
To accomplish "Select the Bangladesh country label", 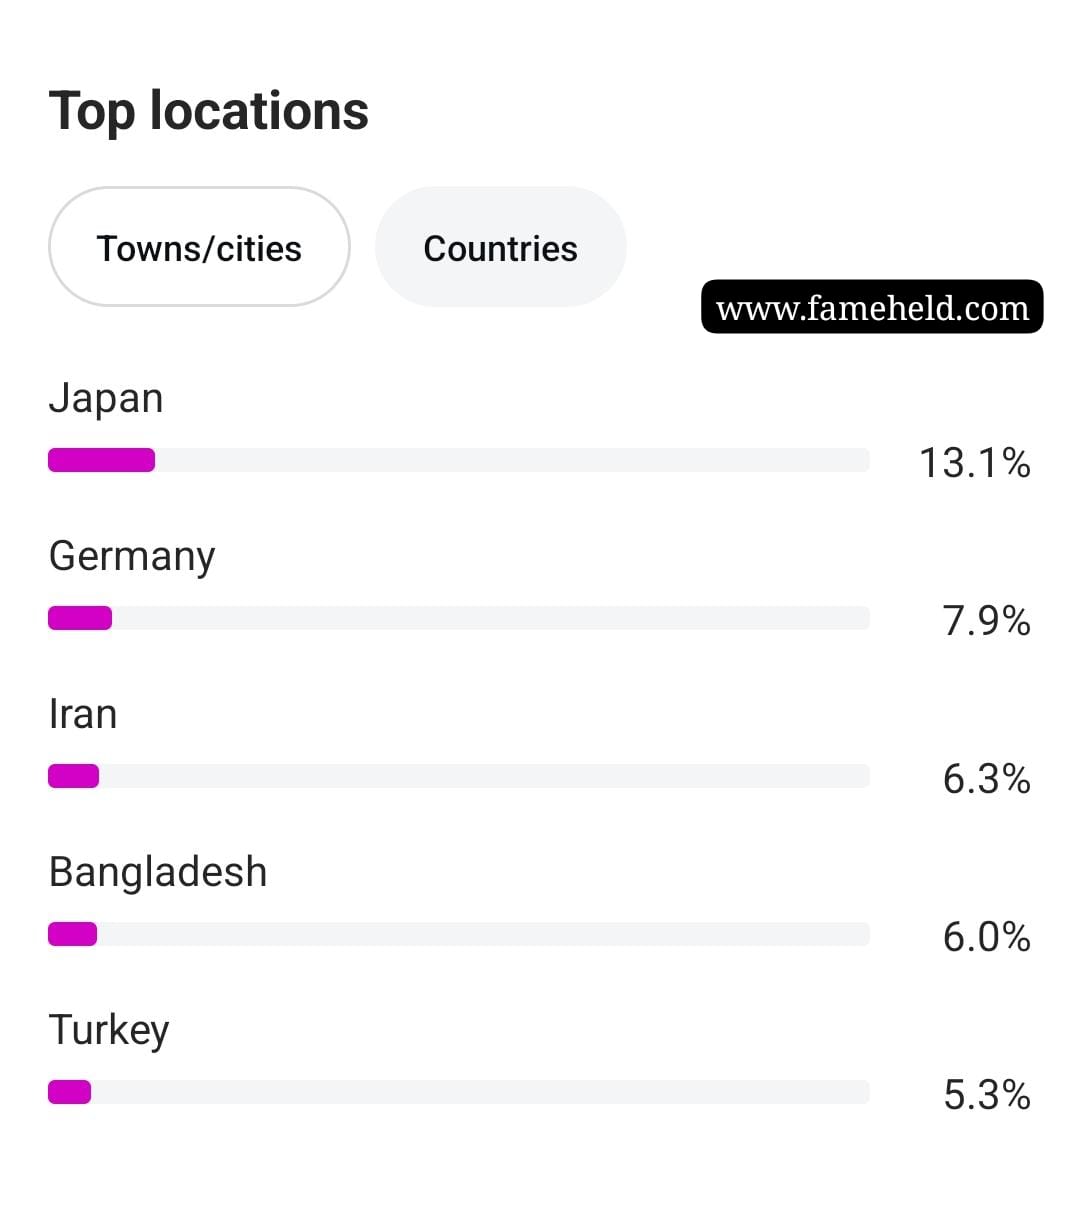I will point(158,872).
